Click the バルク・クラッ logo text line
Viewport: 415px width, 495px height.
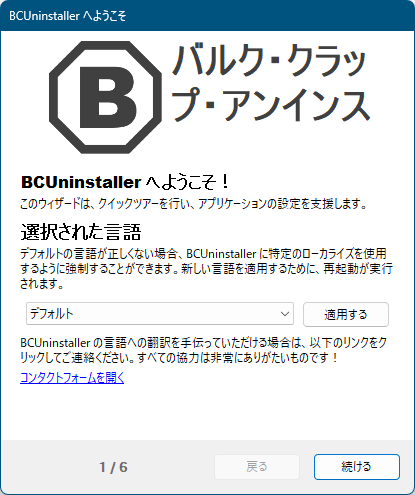click(x=269, y=60)
